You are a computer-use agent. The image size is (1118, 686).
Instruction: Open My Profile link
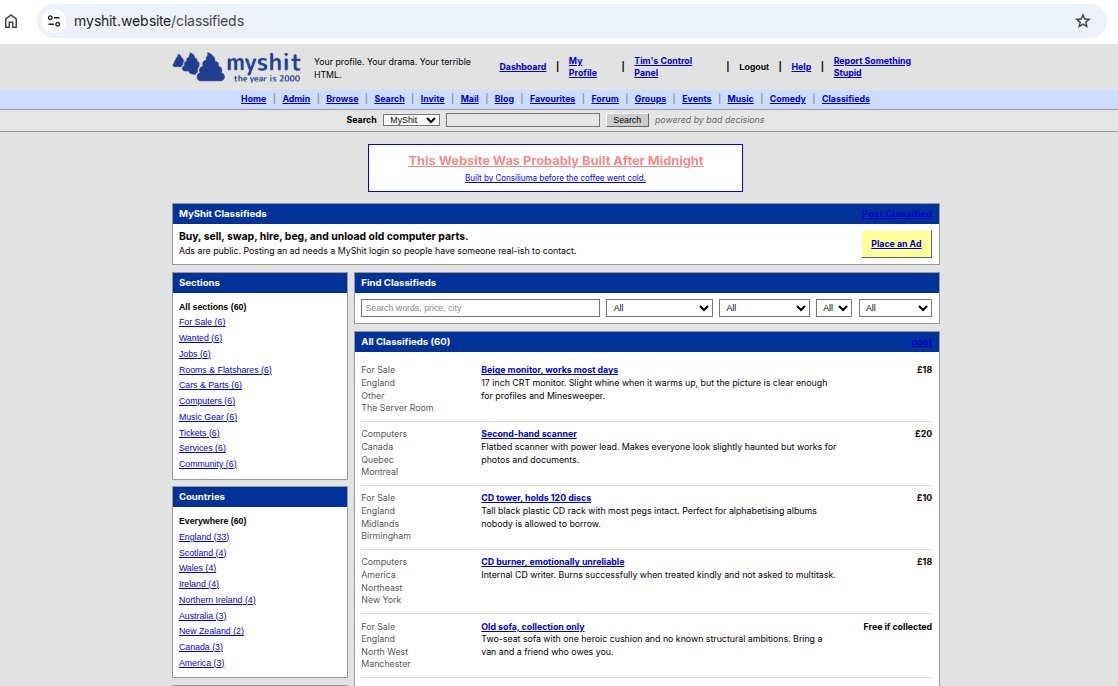(x=583, y=67)
